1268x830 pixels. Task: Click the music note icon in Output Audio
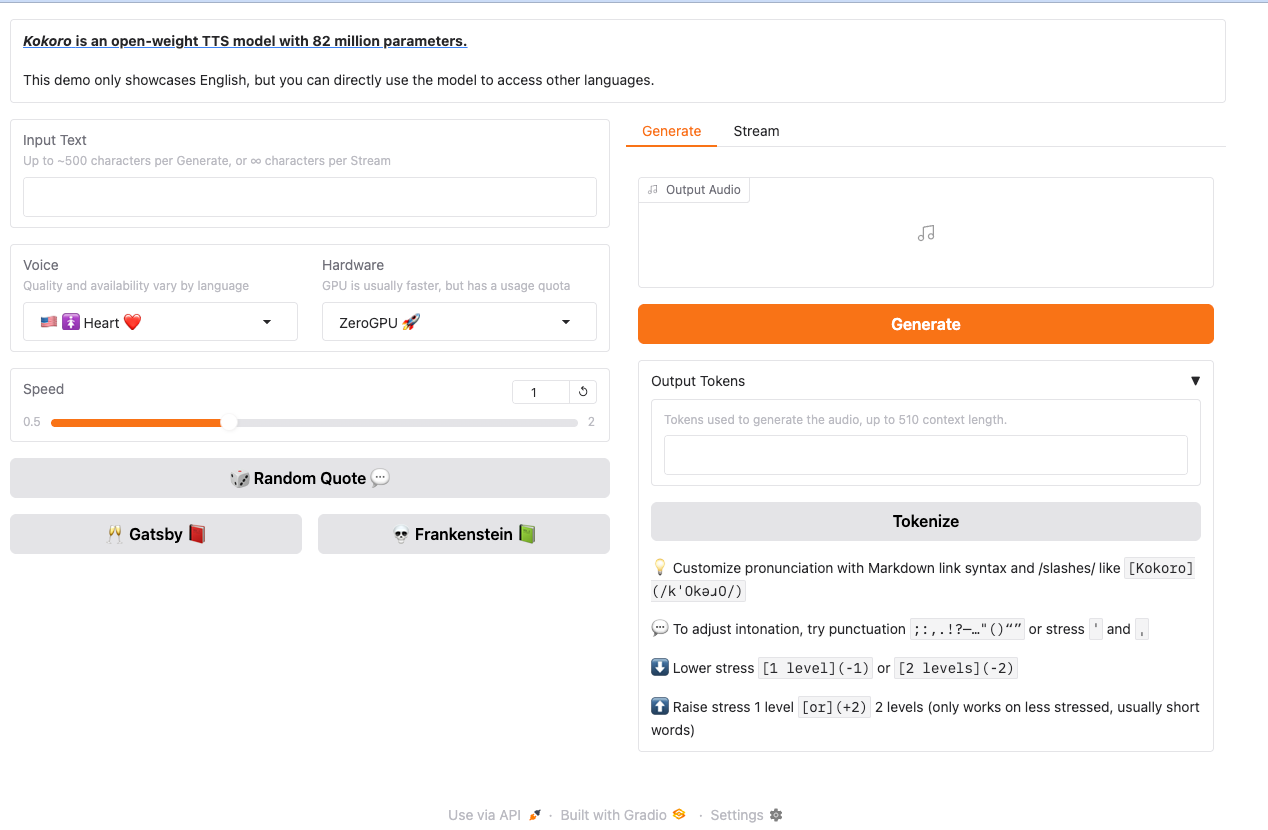click(x=926, y=233)
